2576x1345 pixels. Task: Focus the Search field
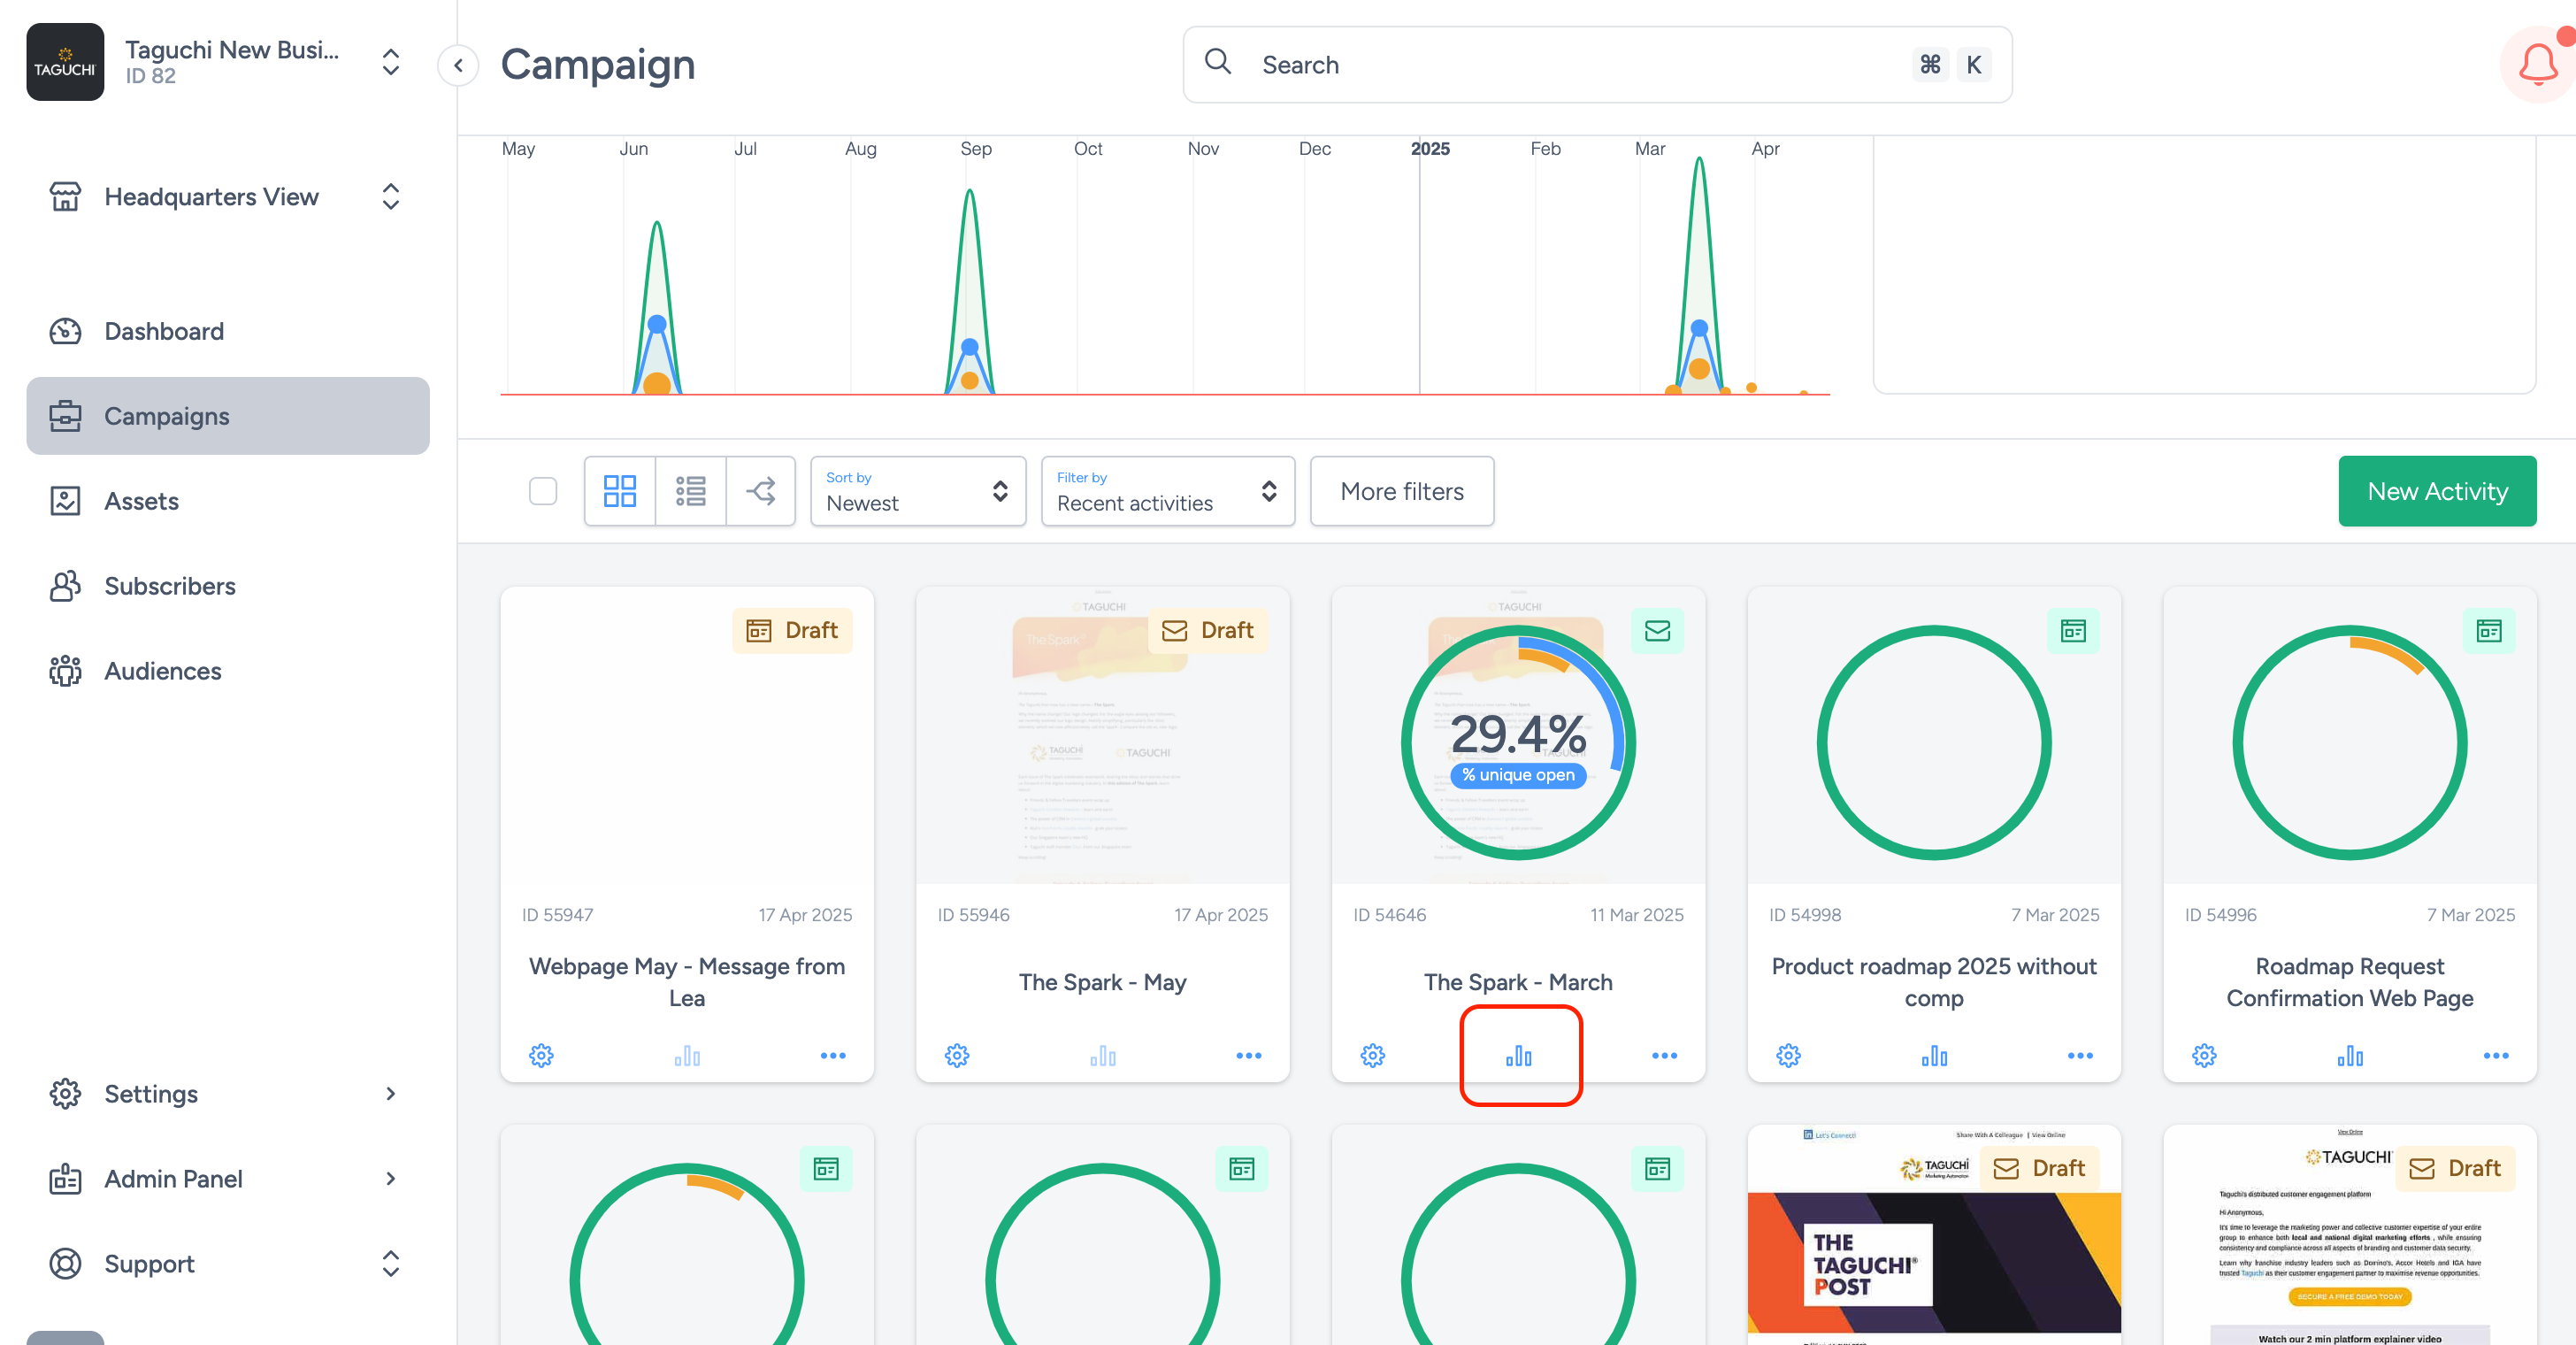1597,65
